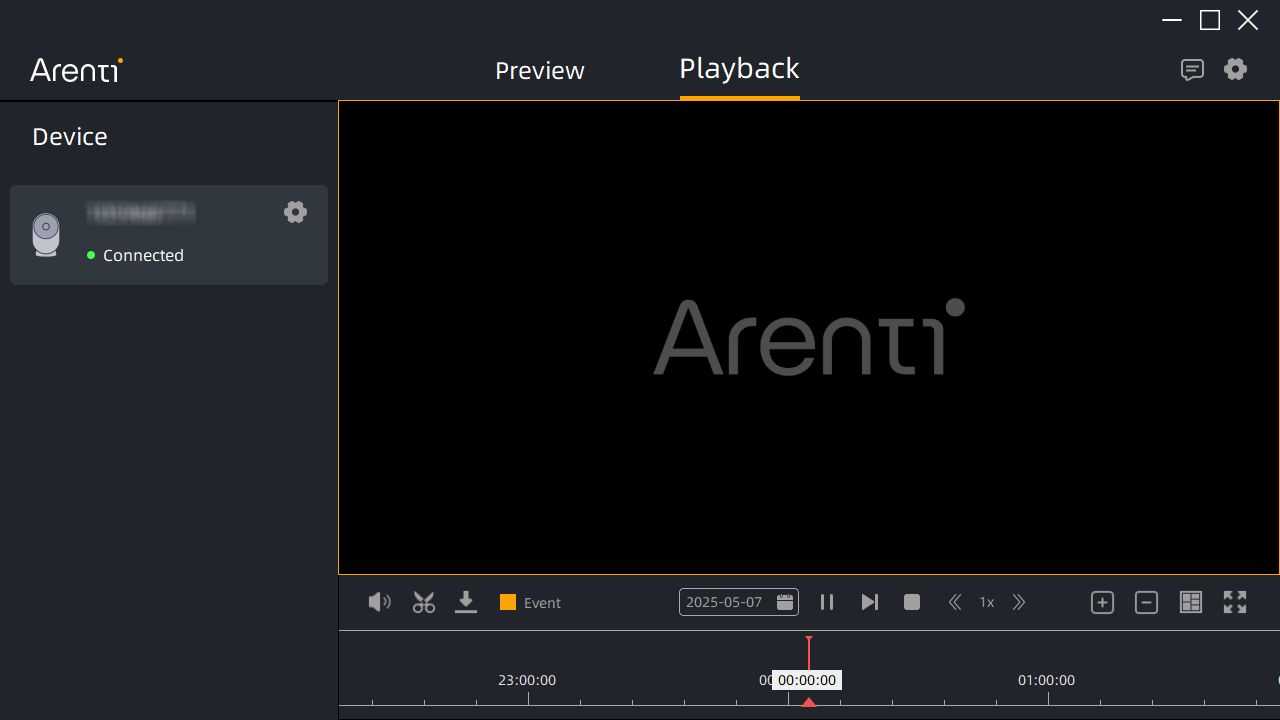Screen dimensions: 1280x720
Task: Select the connected camera device
Action: pos(169,235)
